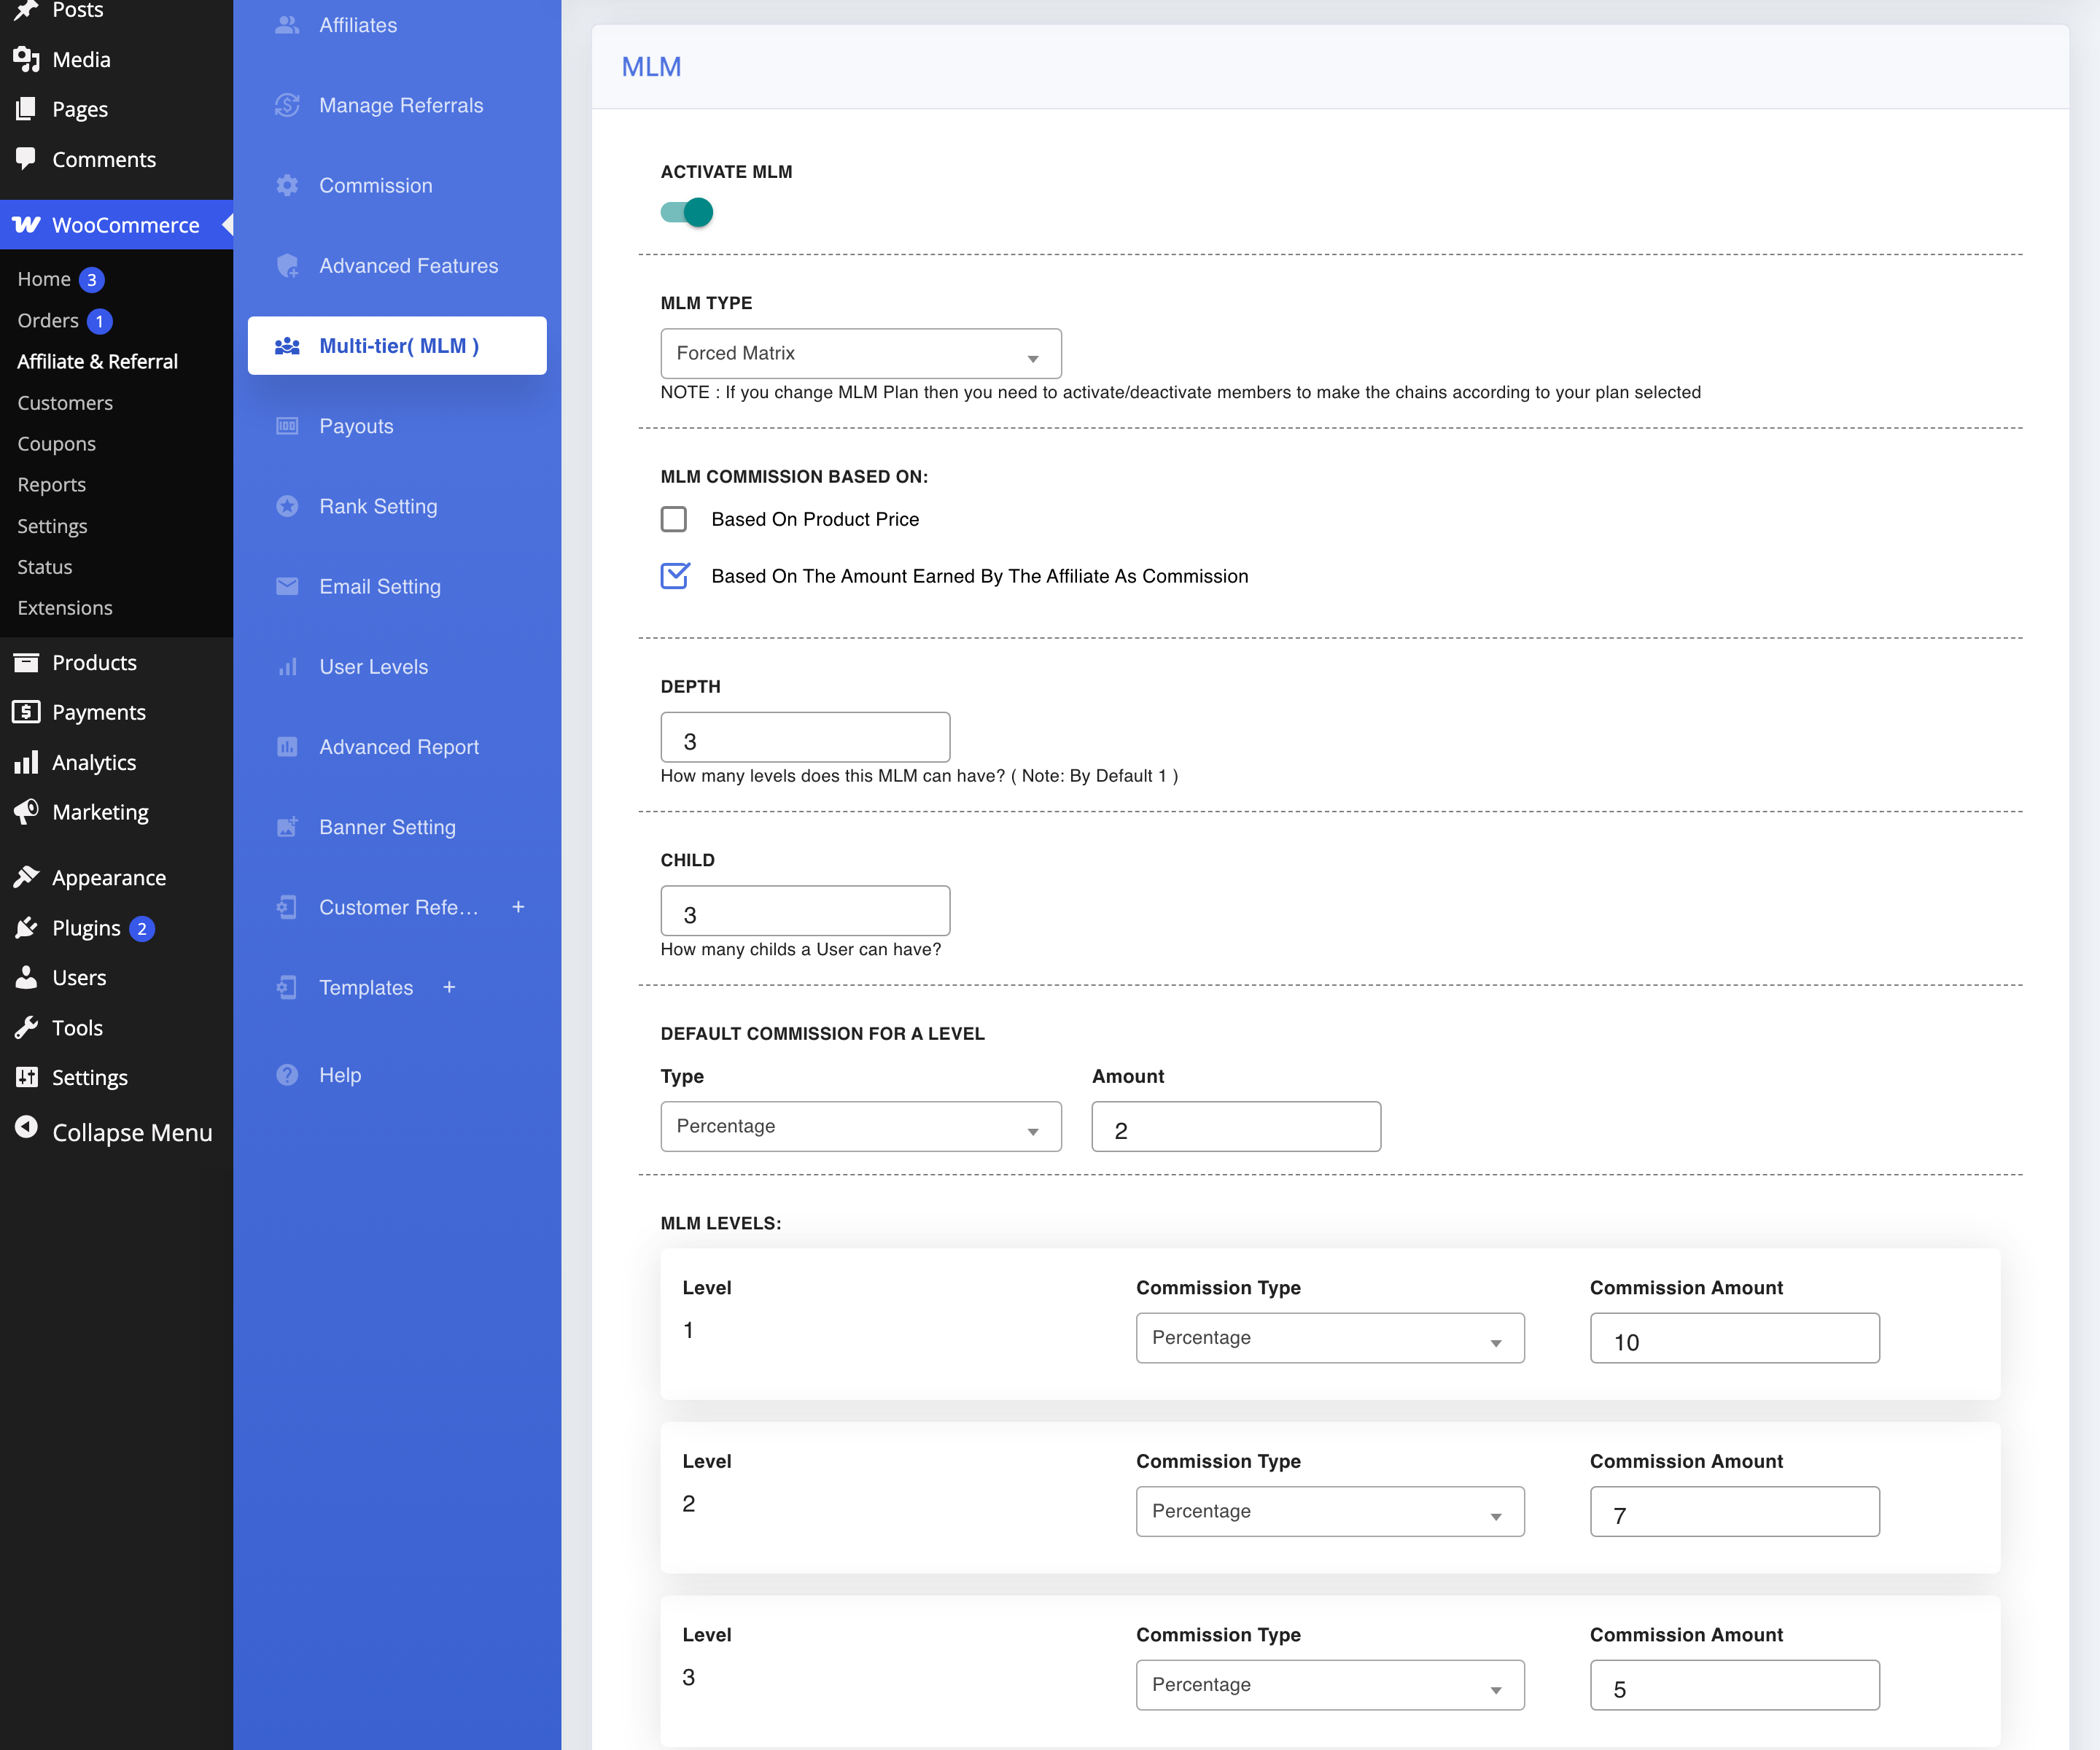Click the Collapse Menu arrow icon
This screenshot has height=1750, width=2100.
(x=26, y=1129)
